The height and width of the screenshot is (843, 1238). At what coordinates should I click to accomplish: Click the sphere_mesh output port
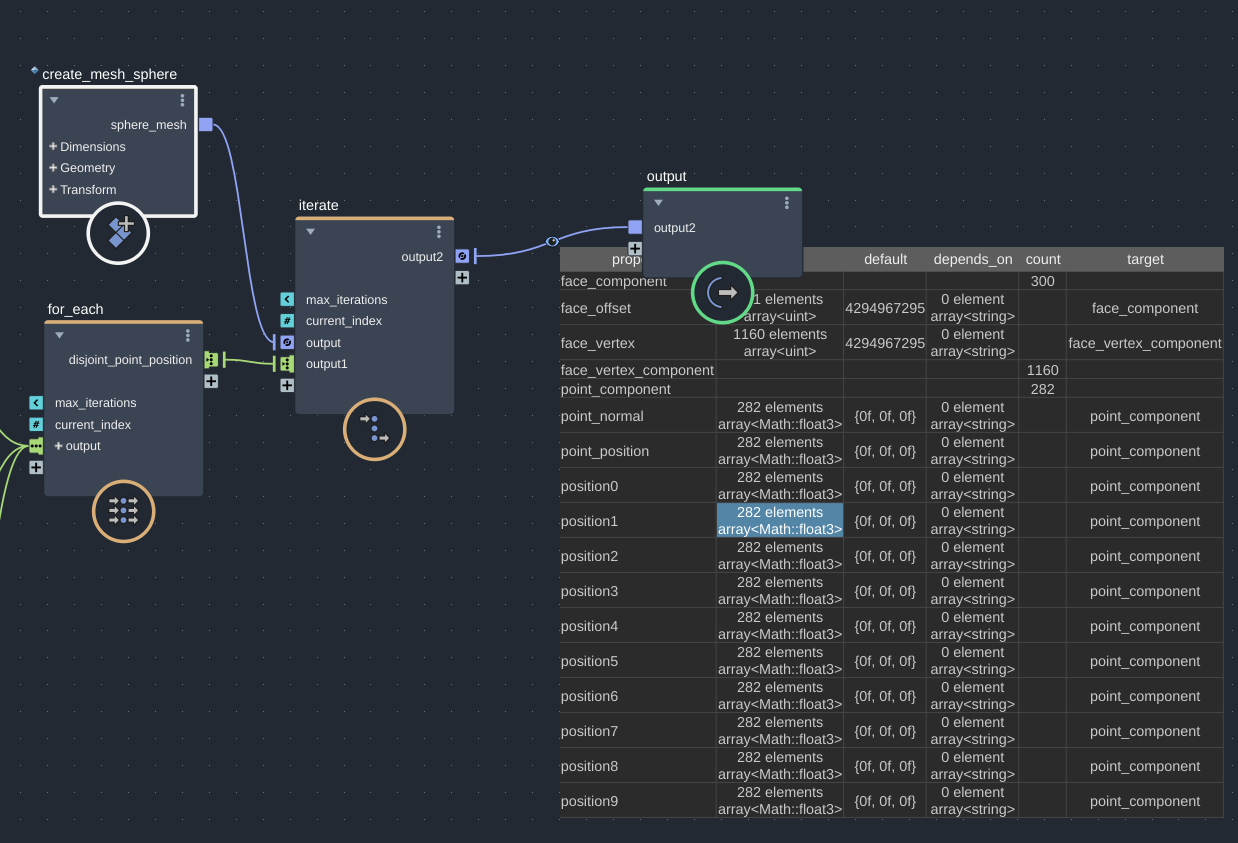206,124
